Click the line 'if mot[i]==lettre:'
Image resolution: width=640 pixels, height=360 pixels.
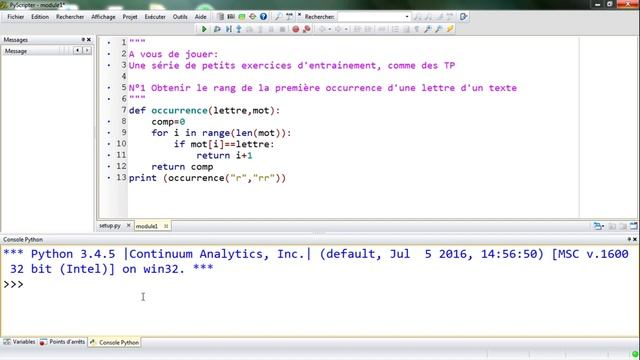(x=224, y=144)
